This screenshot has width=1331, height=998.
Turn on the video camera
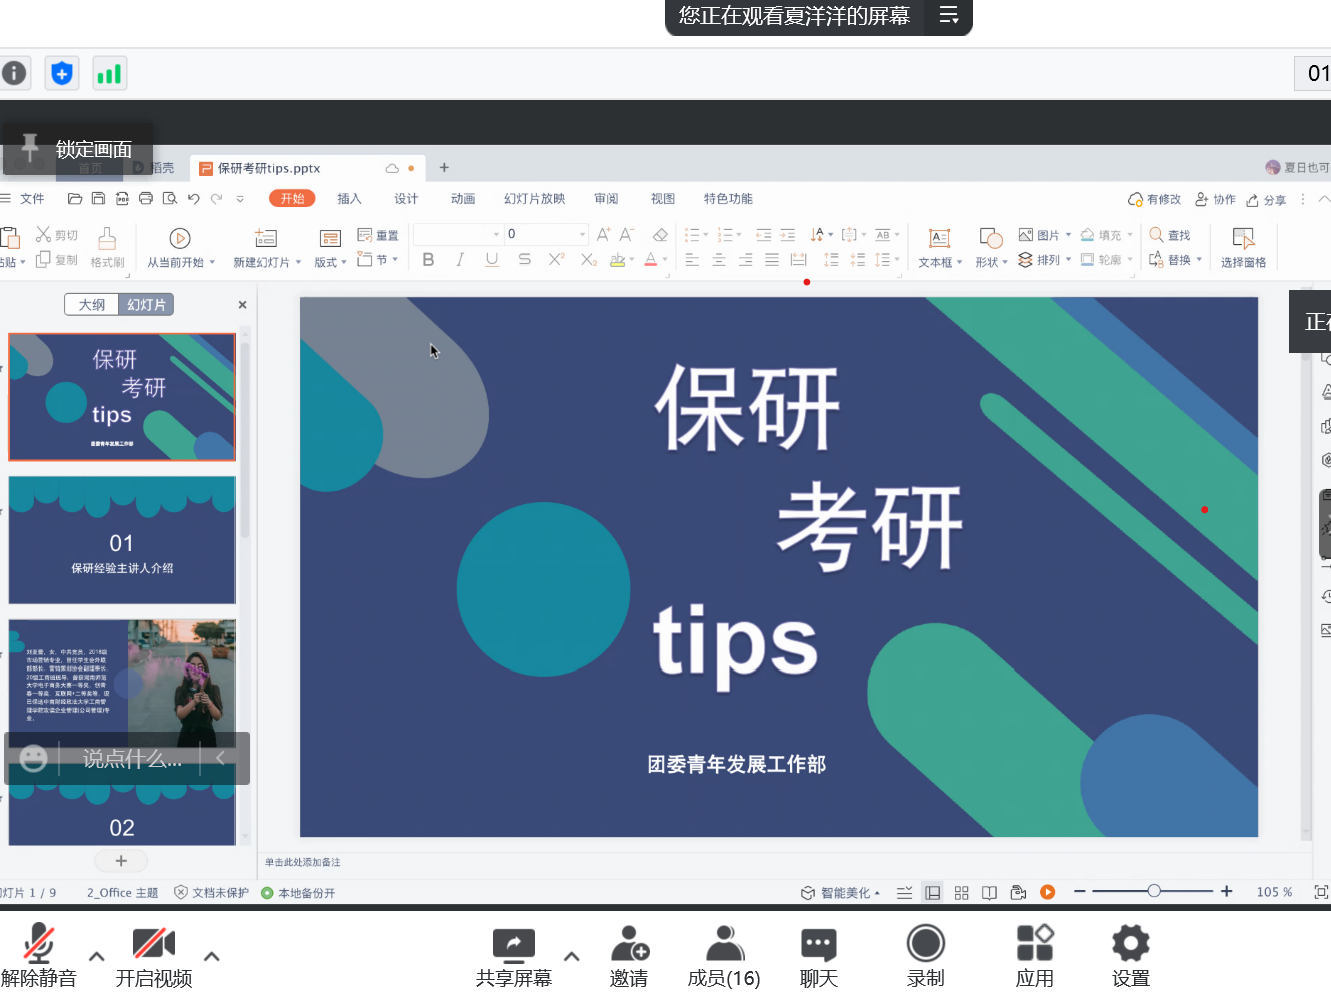click(x=153, y=944)
